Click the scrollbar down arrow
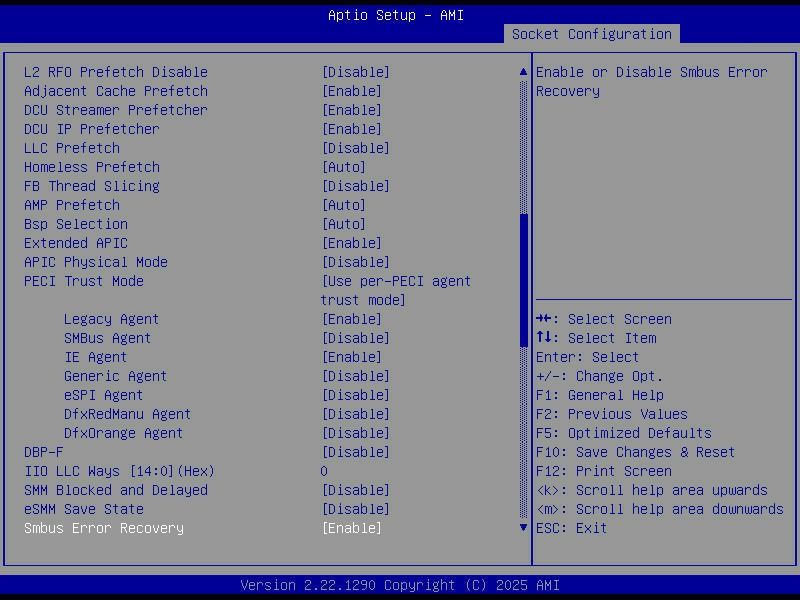 (523, 528)
